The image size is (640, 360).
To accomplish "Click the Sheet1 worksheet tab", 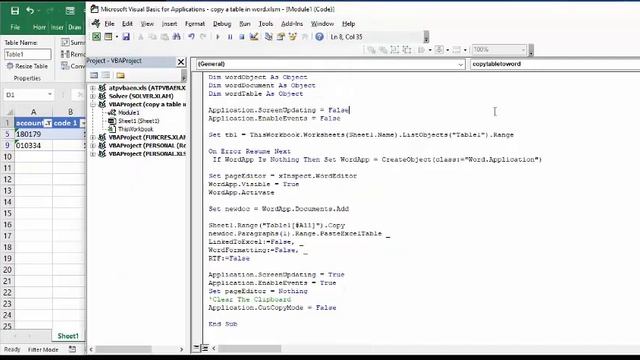I will 68,336.
